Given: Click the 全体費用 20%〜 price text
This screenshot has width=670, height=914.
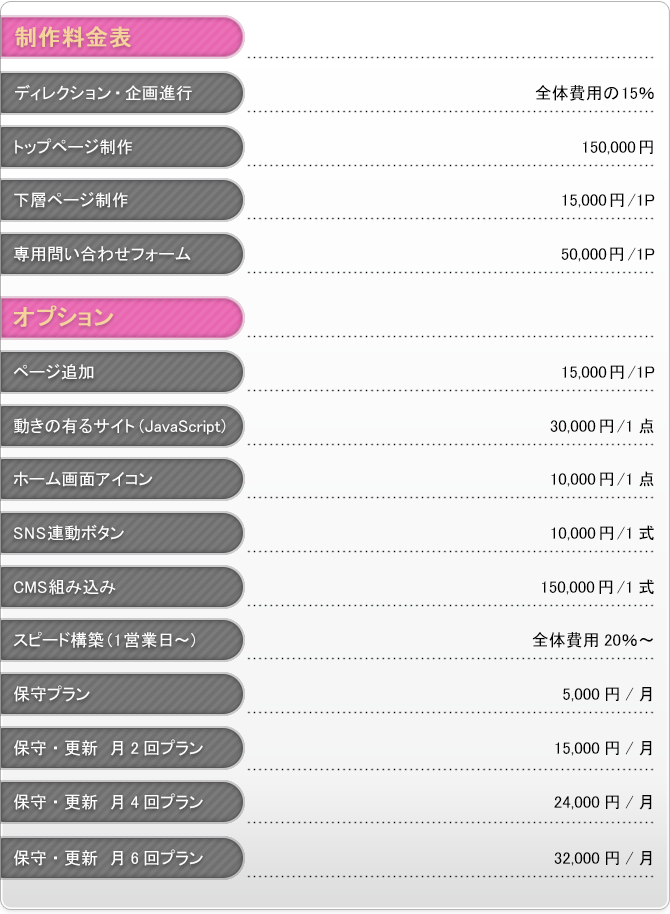Looking at the screenshot, I should pos(592,640).
